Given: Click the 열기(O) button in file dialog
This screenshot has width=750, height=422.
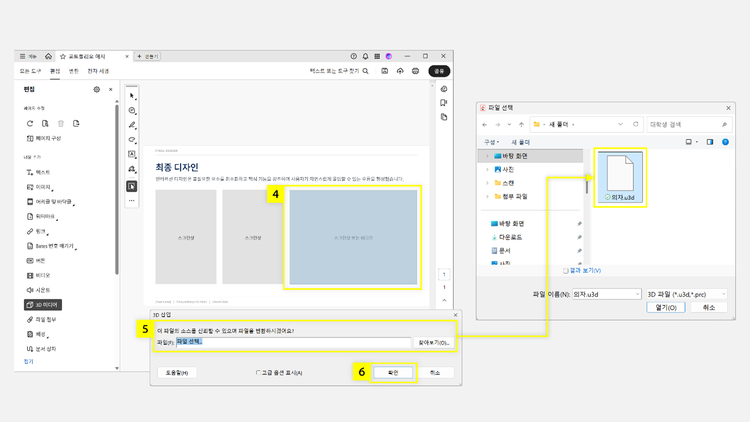Looking at the screenshot, I should (666, 308).
